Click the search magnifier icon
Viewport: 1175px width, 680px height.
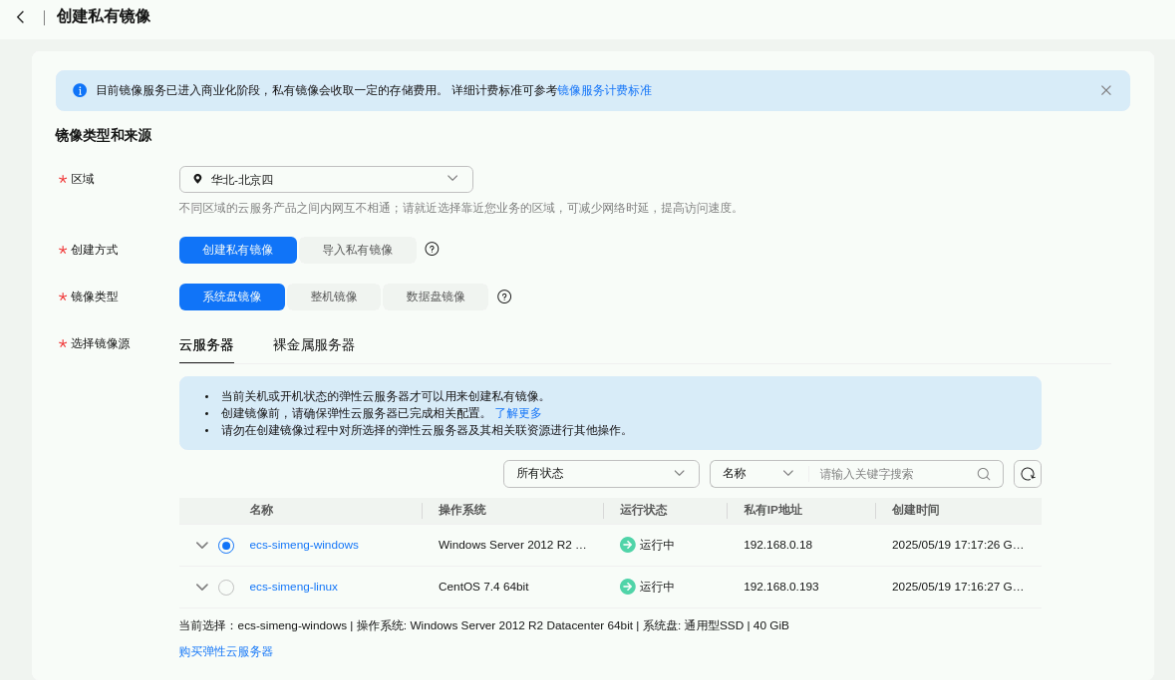[983, 474]
